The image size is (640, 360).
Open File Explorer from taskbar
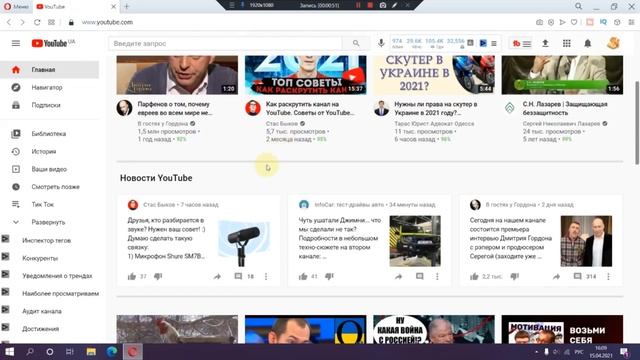click(x=91, y=351)
